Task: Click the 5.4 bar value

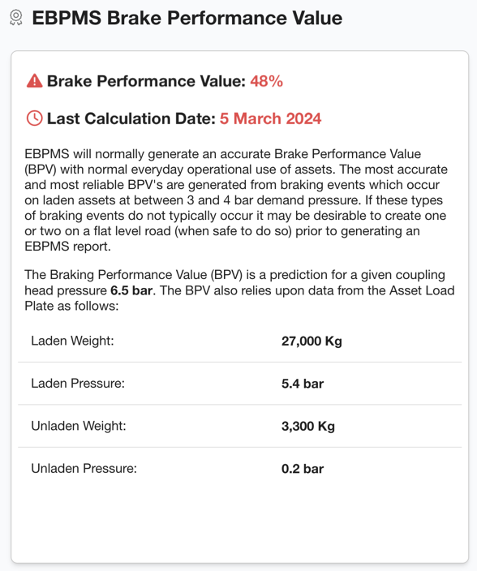Action: pyautogui.click(x=303, y=383)
